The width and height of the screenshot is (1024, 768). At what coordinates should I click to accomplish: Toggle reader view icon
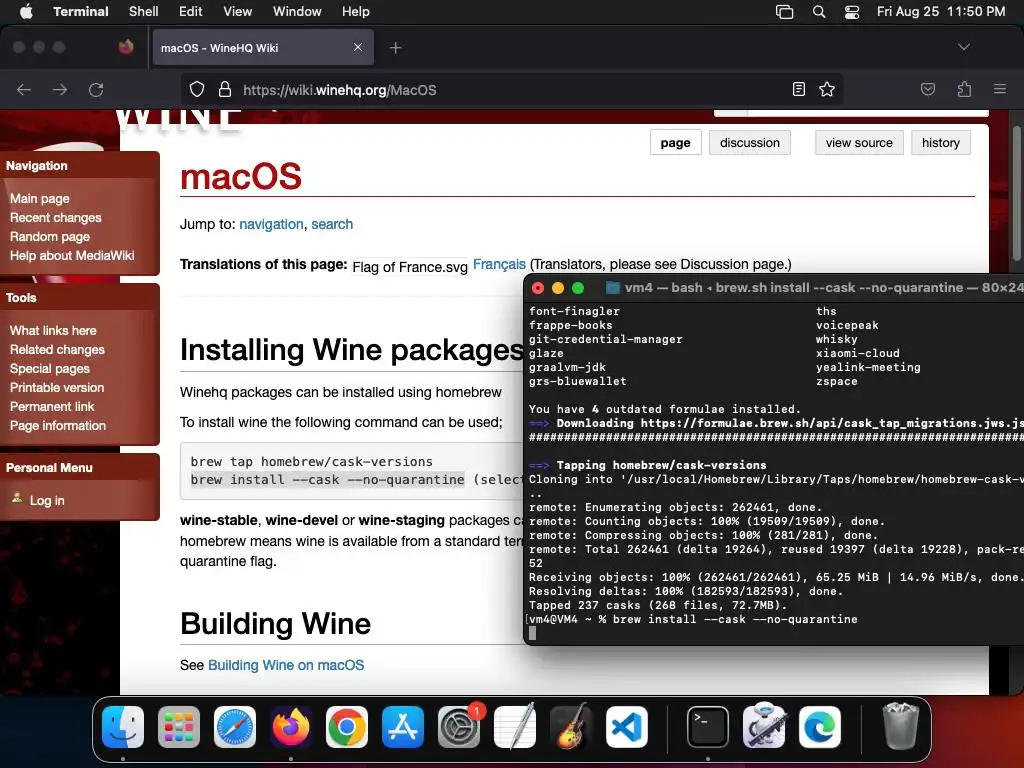799,89
